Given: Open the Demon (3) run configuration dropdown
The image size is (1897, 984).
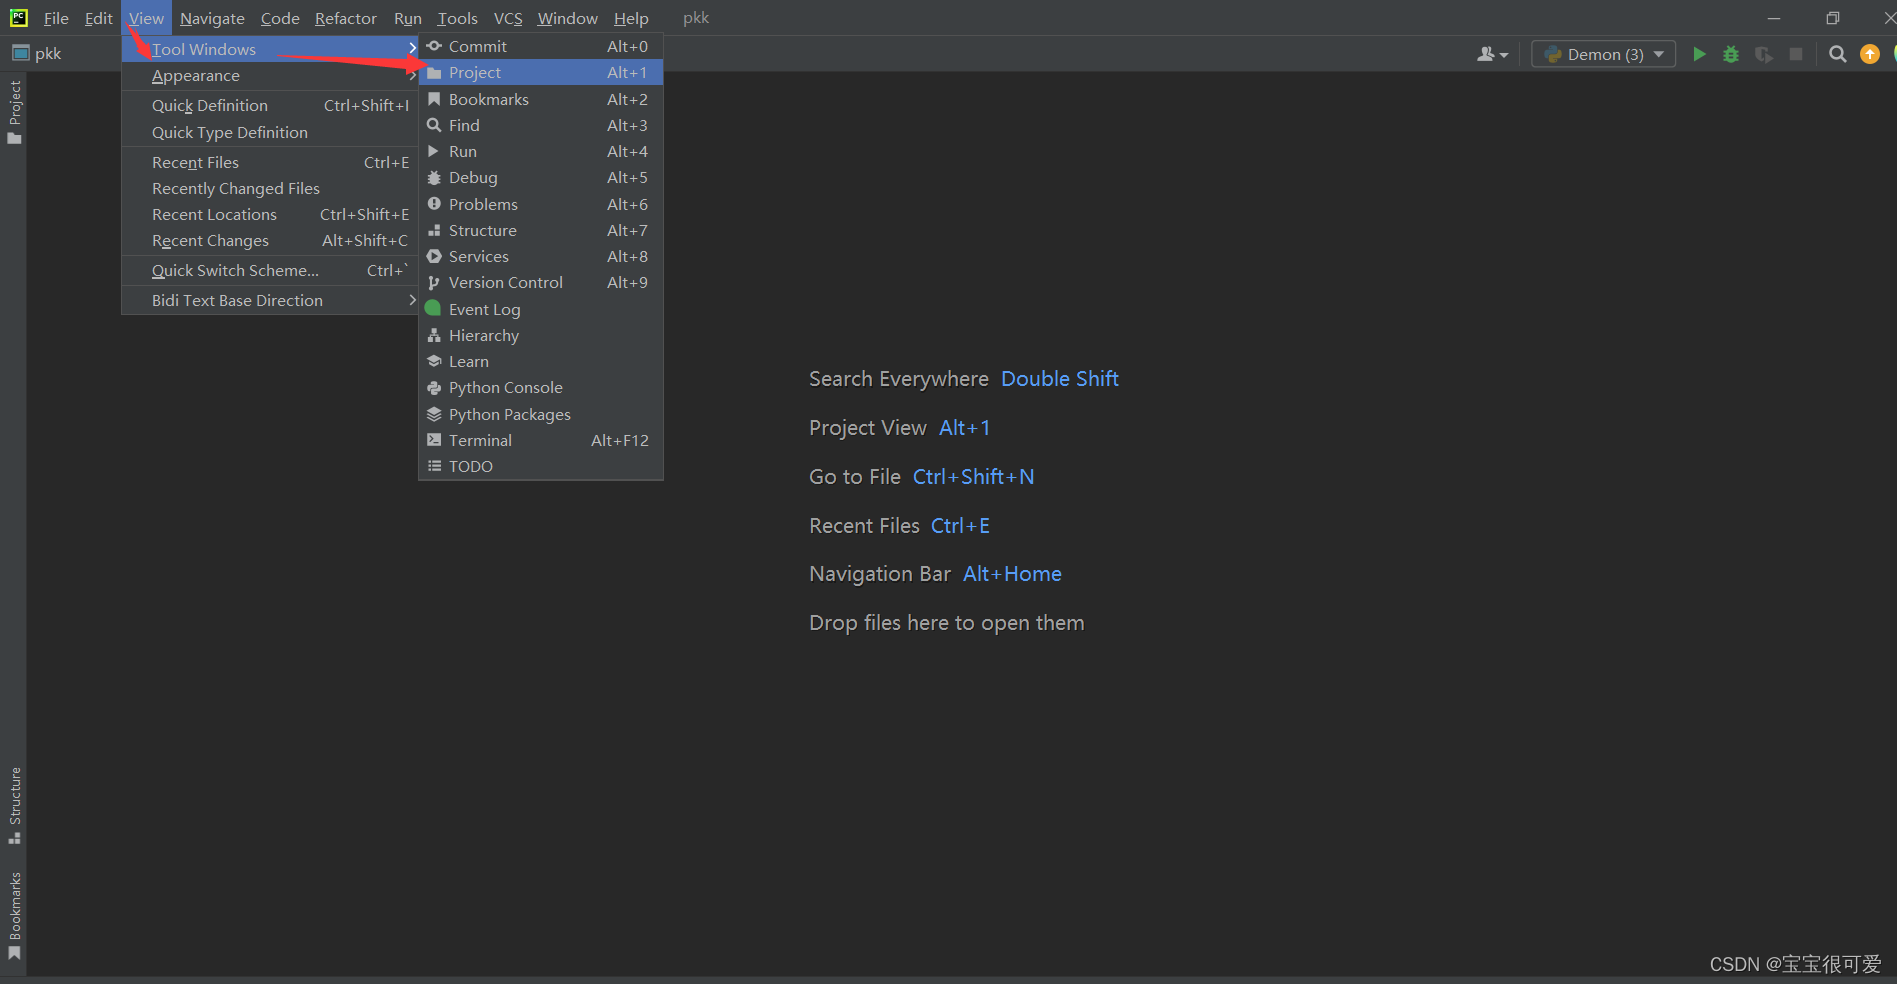Looking at the screenshot, I should pos(1604,54).
